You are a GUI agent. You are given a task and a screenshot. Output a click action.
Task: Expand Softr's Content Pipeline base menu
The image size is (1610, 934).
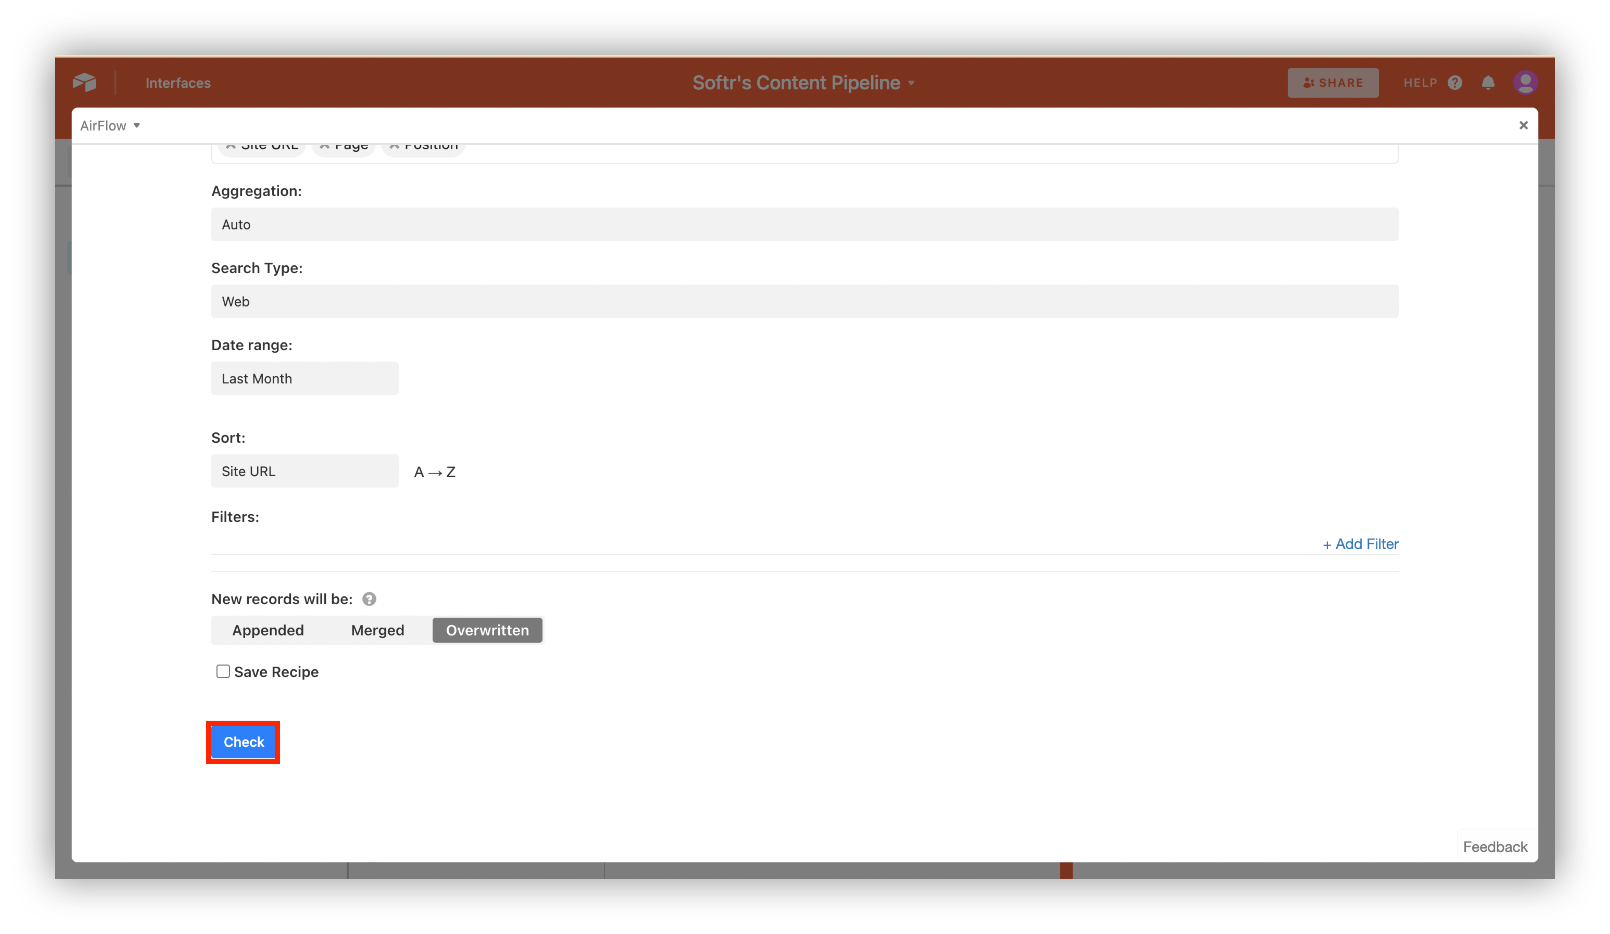click(804, 83)
